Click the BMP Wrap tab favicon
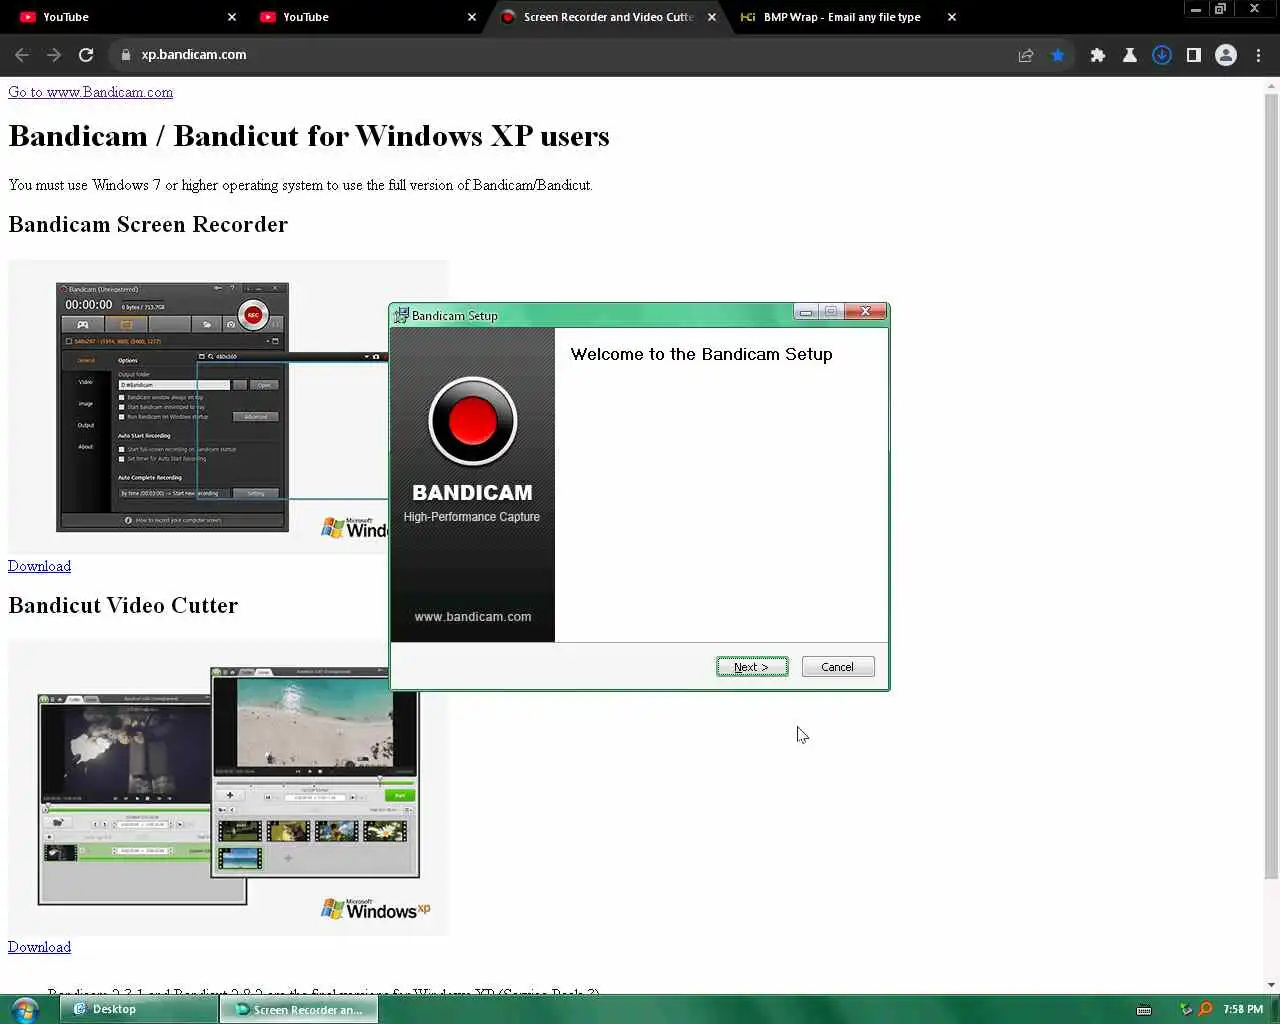This screenshot has height=1024, width=1280. pos(747,17)
